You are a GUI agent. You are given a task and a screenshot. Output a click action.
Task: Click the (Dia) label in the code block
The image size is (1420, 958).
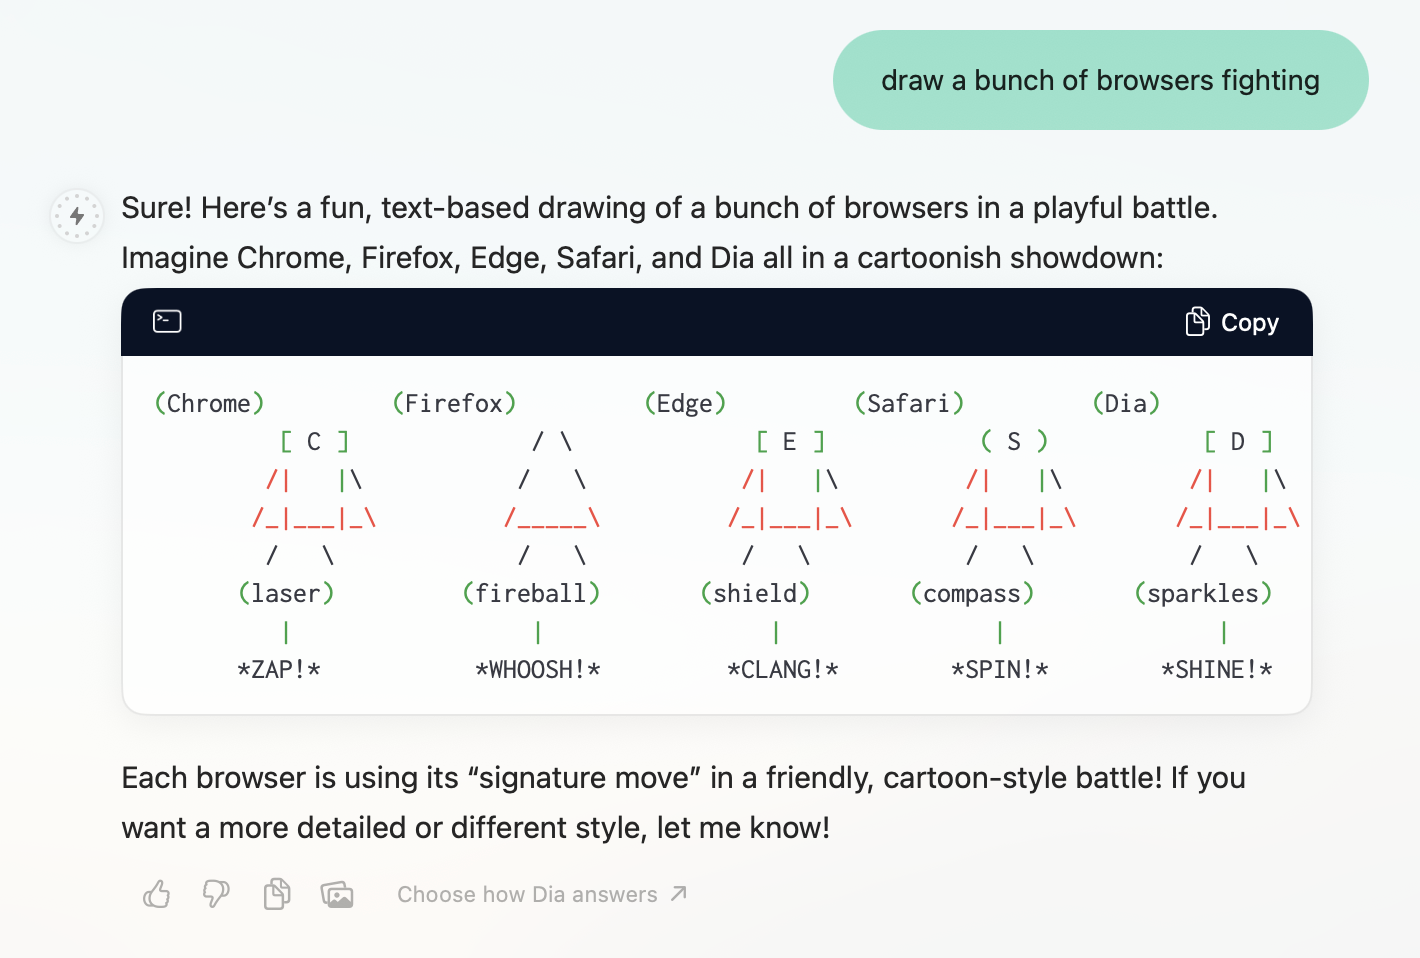pyautogui.click(x=1126, y=403)
